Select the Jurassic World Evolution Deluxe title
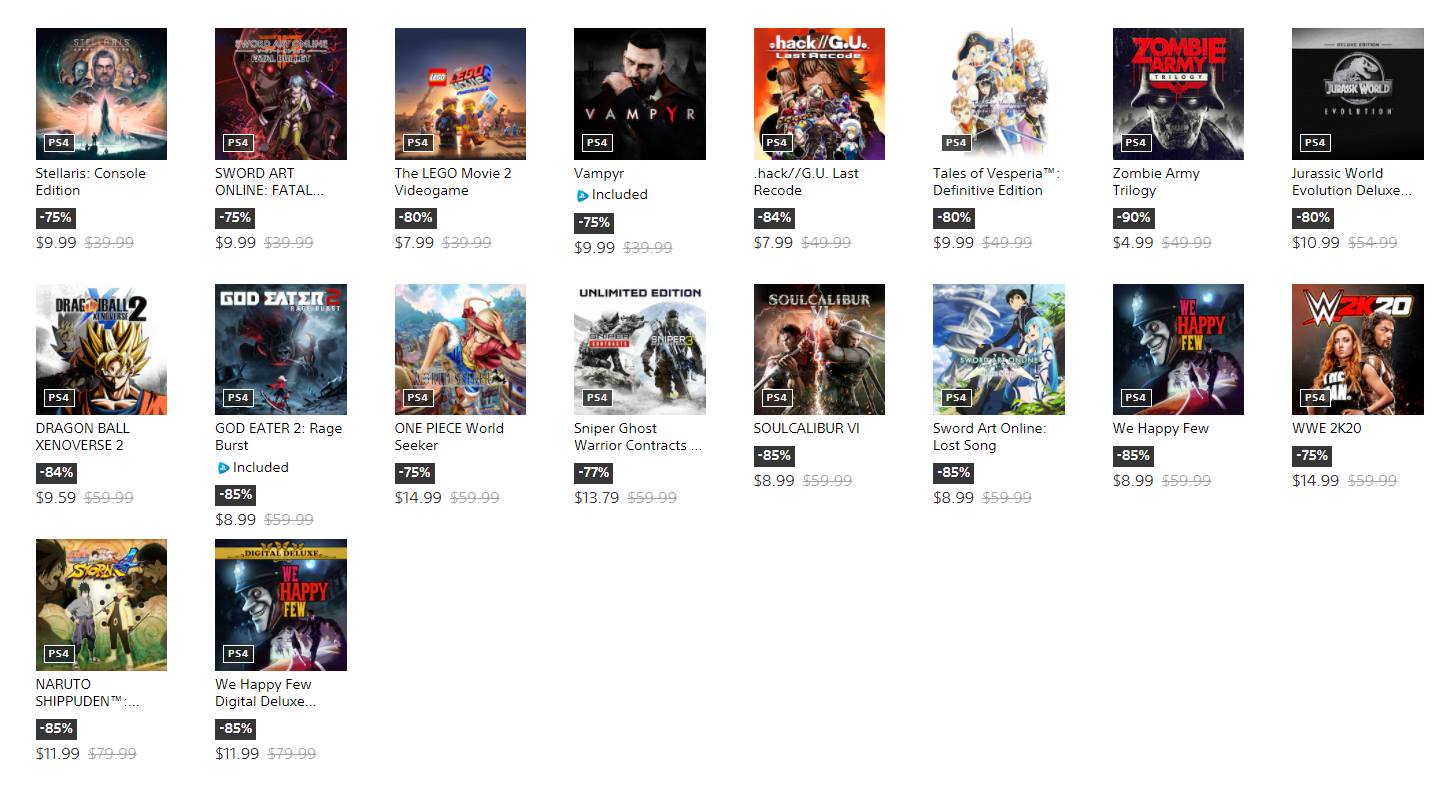This screenshot has width=1450, height=786. [x=1351, y=182]
